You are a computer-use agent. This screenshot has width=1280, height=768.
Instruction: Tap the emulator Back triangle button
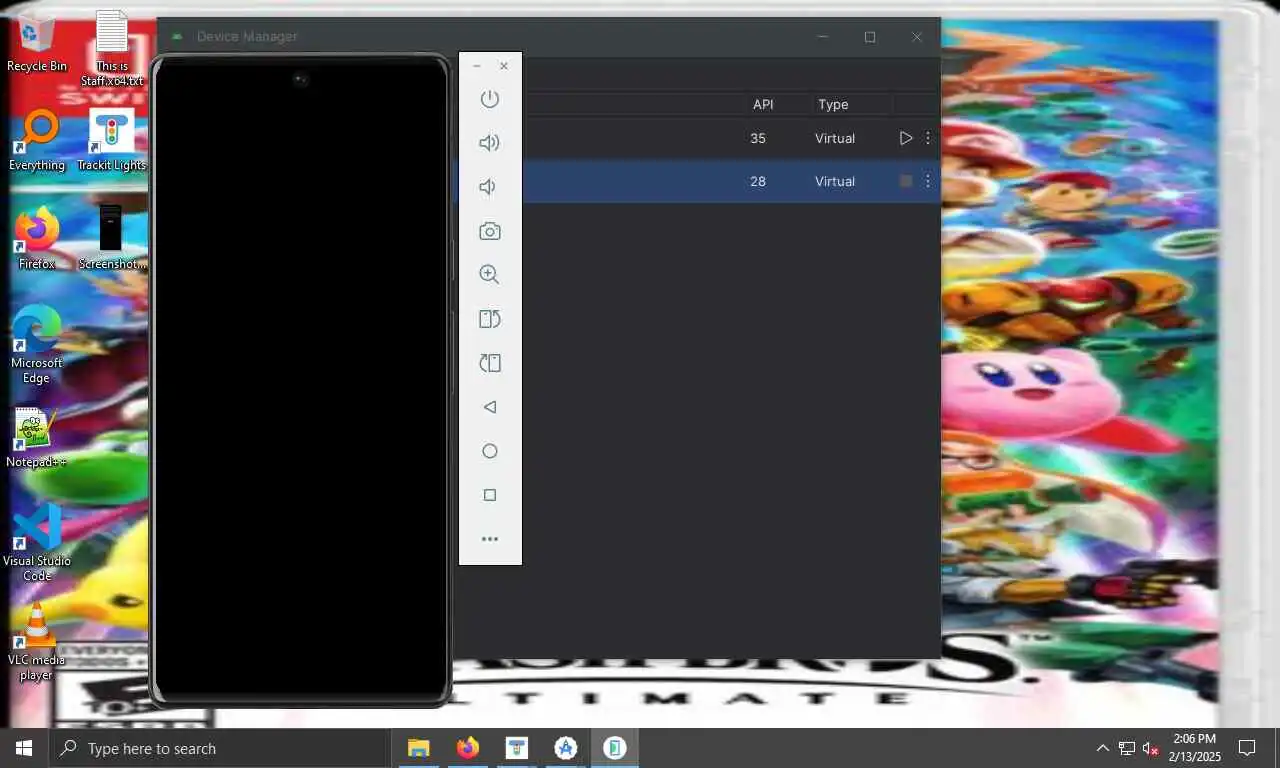point(489,407)
